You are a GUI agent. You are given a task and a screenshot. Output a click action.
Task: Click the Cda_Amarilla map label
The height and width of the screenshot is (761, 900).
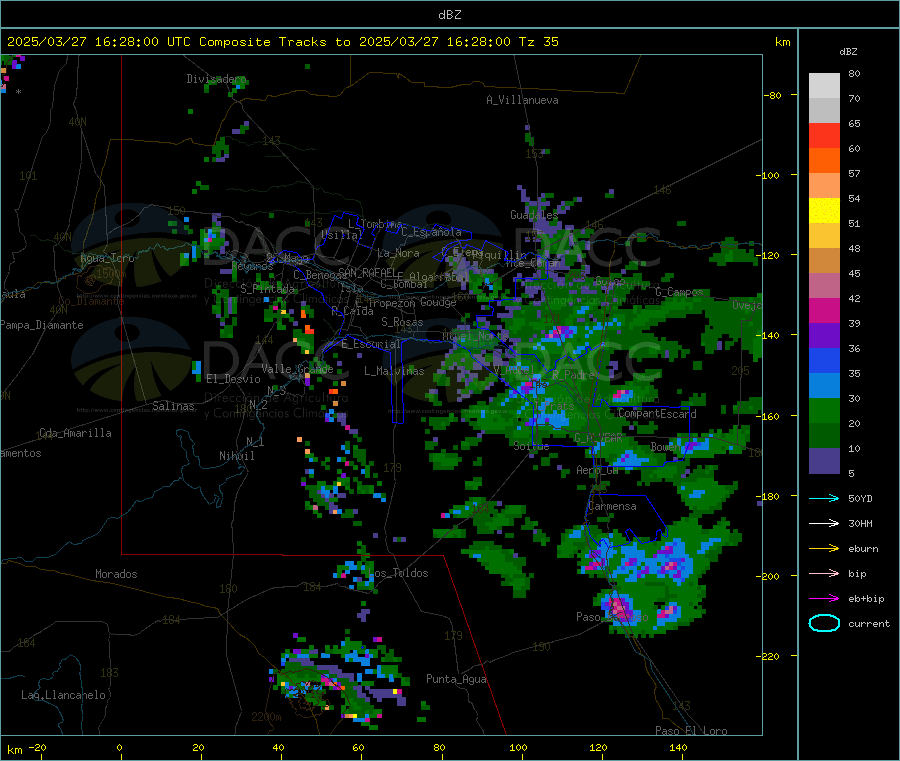[75, 433]
